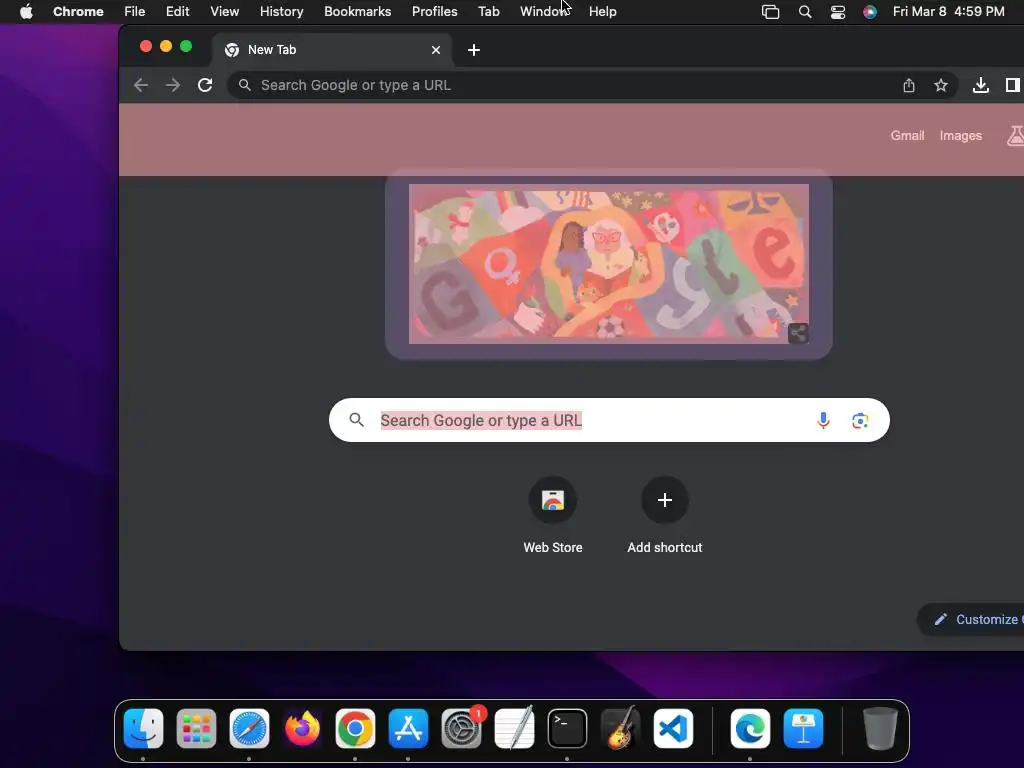Click the Google Doodle image

(x=609, y=264)
